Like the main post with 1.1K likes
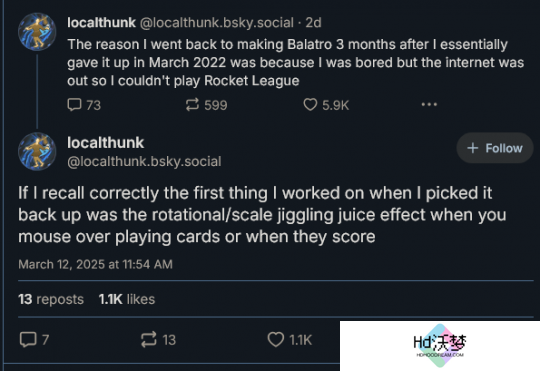Image resolution: width=540 pixels, height=371 pixels. pyautogui.click(x=290, y=340)
